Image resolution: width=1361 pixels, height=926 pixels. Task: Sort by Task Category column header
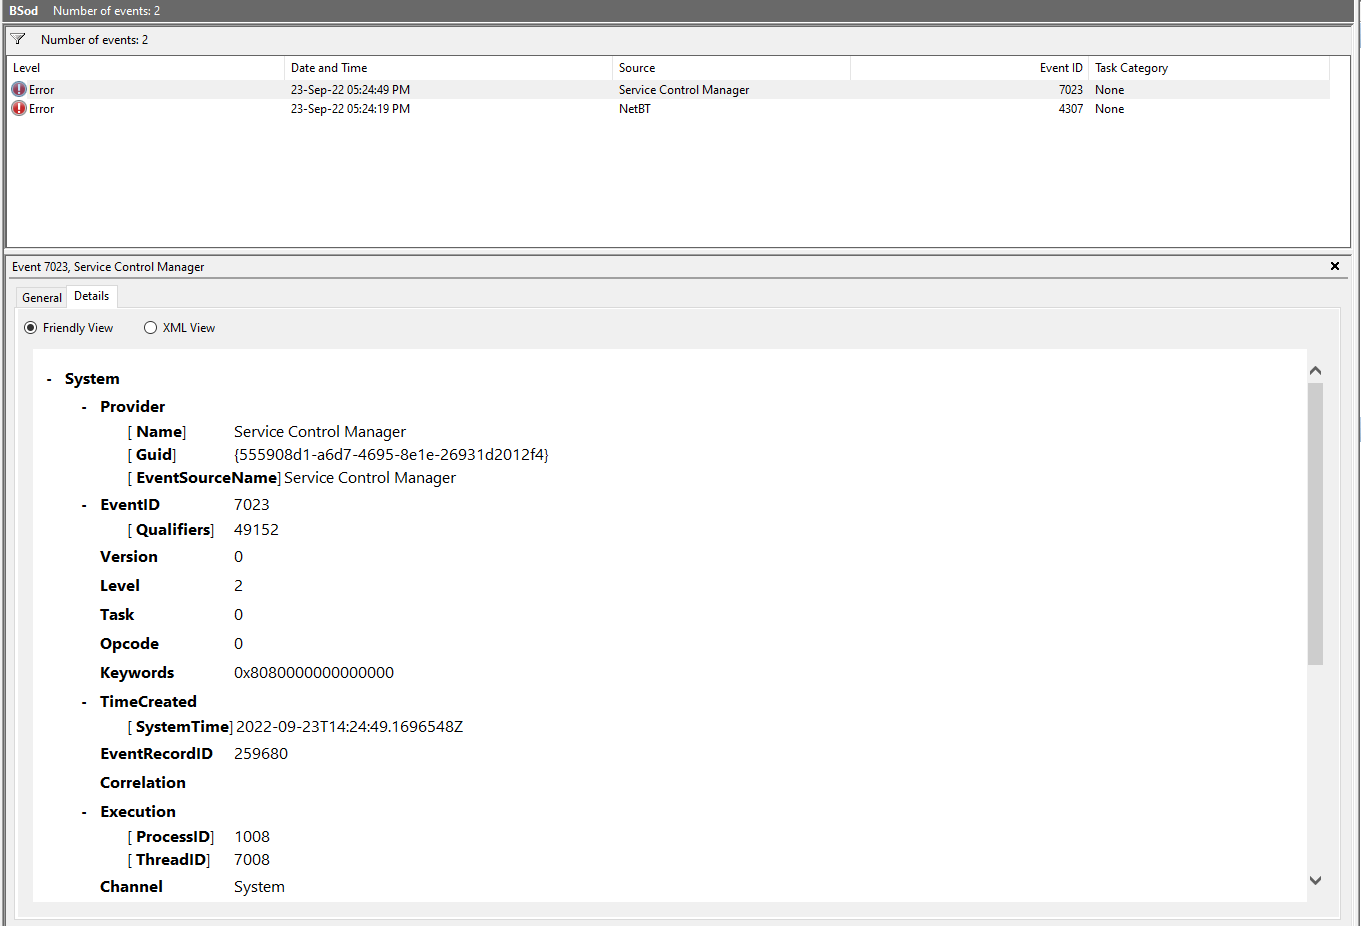pos(1209,68)
